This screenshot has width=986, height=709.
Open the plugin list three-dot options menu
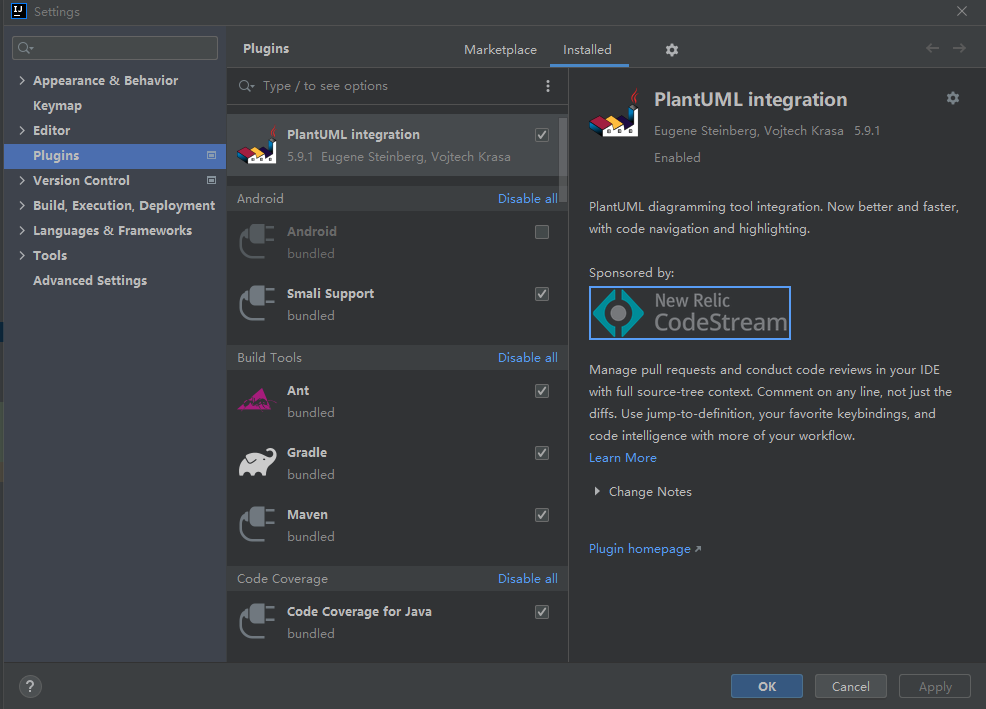(548, 86)
